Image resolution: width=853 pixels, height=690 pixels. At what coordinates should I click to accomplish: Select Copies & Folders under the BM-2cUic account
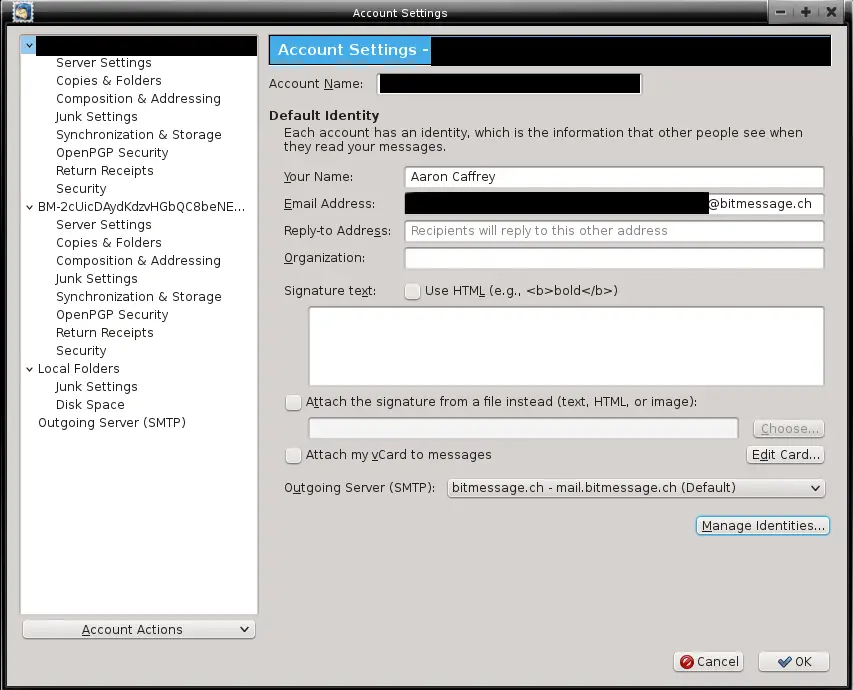[109, 243]
